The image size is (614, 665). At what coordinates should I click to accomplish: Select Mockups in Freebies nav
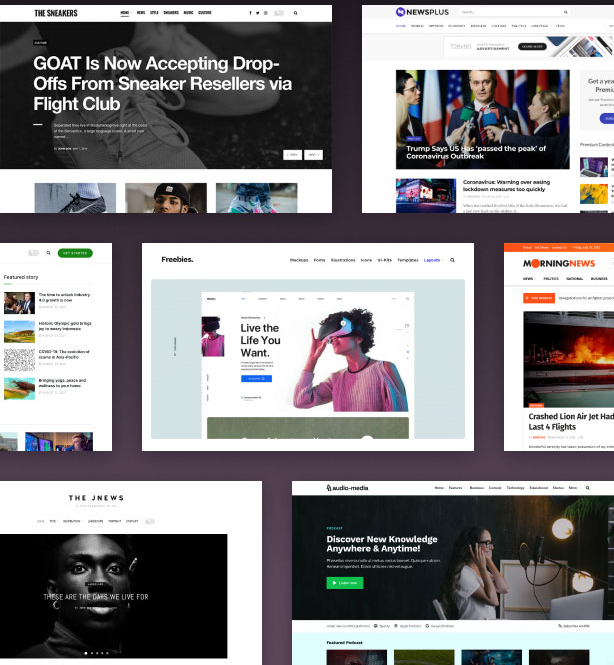(299, 260)
